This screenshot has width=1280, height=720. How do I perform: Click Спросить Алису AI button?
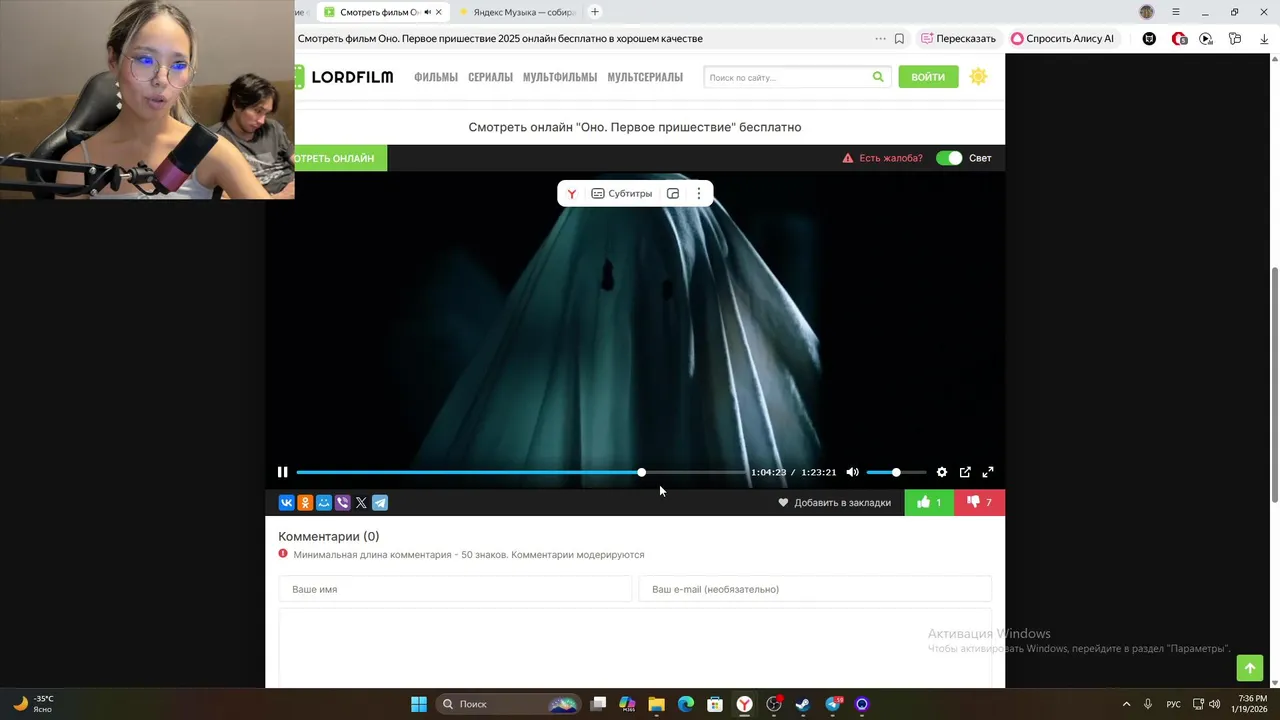tap(1062, 39)
